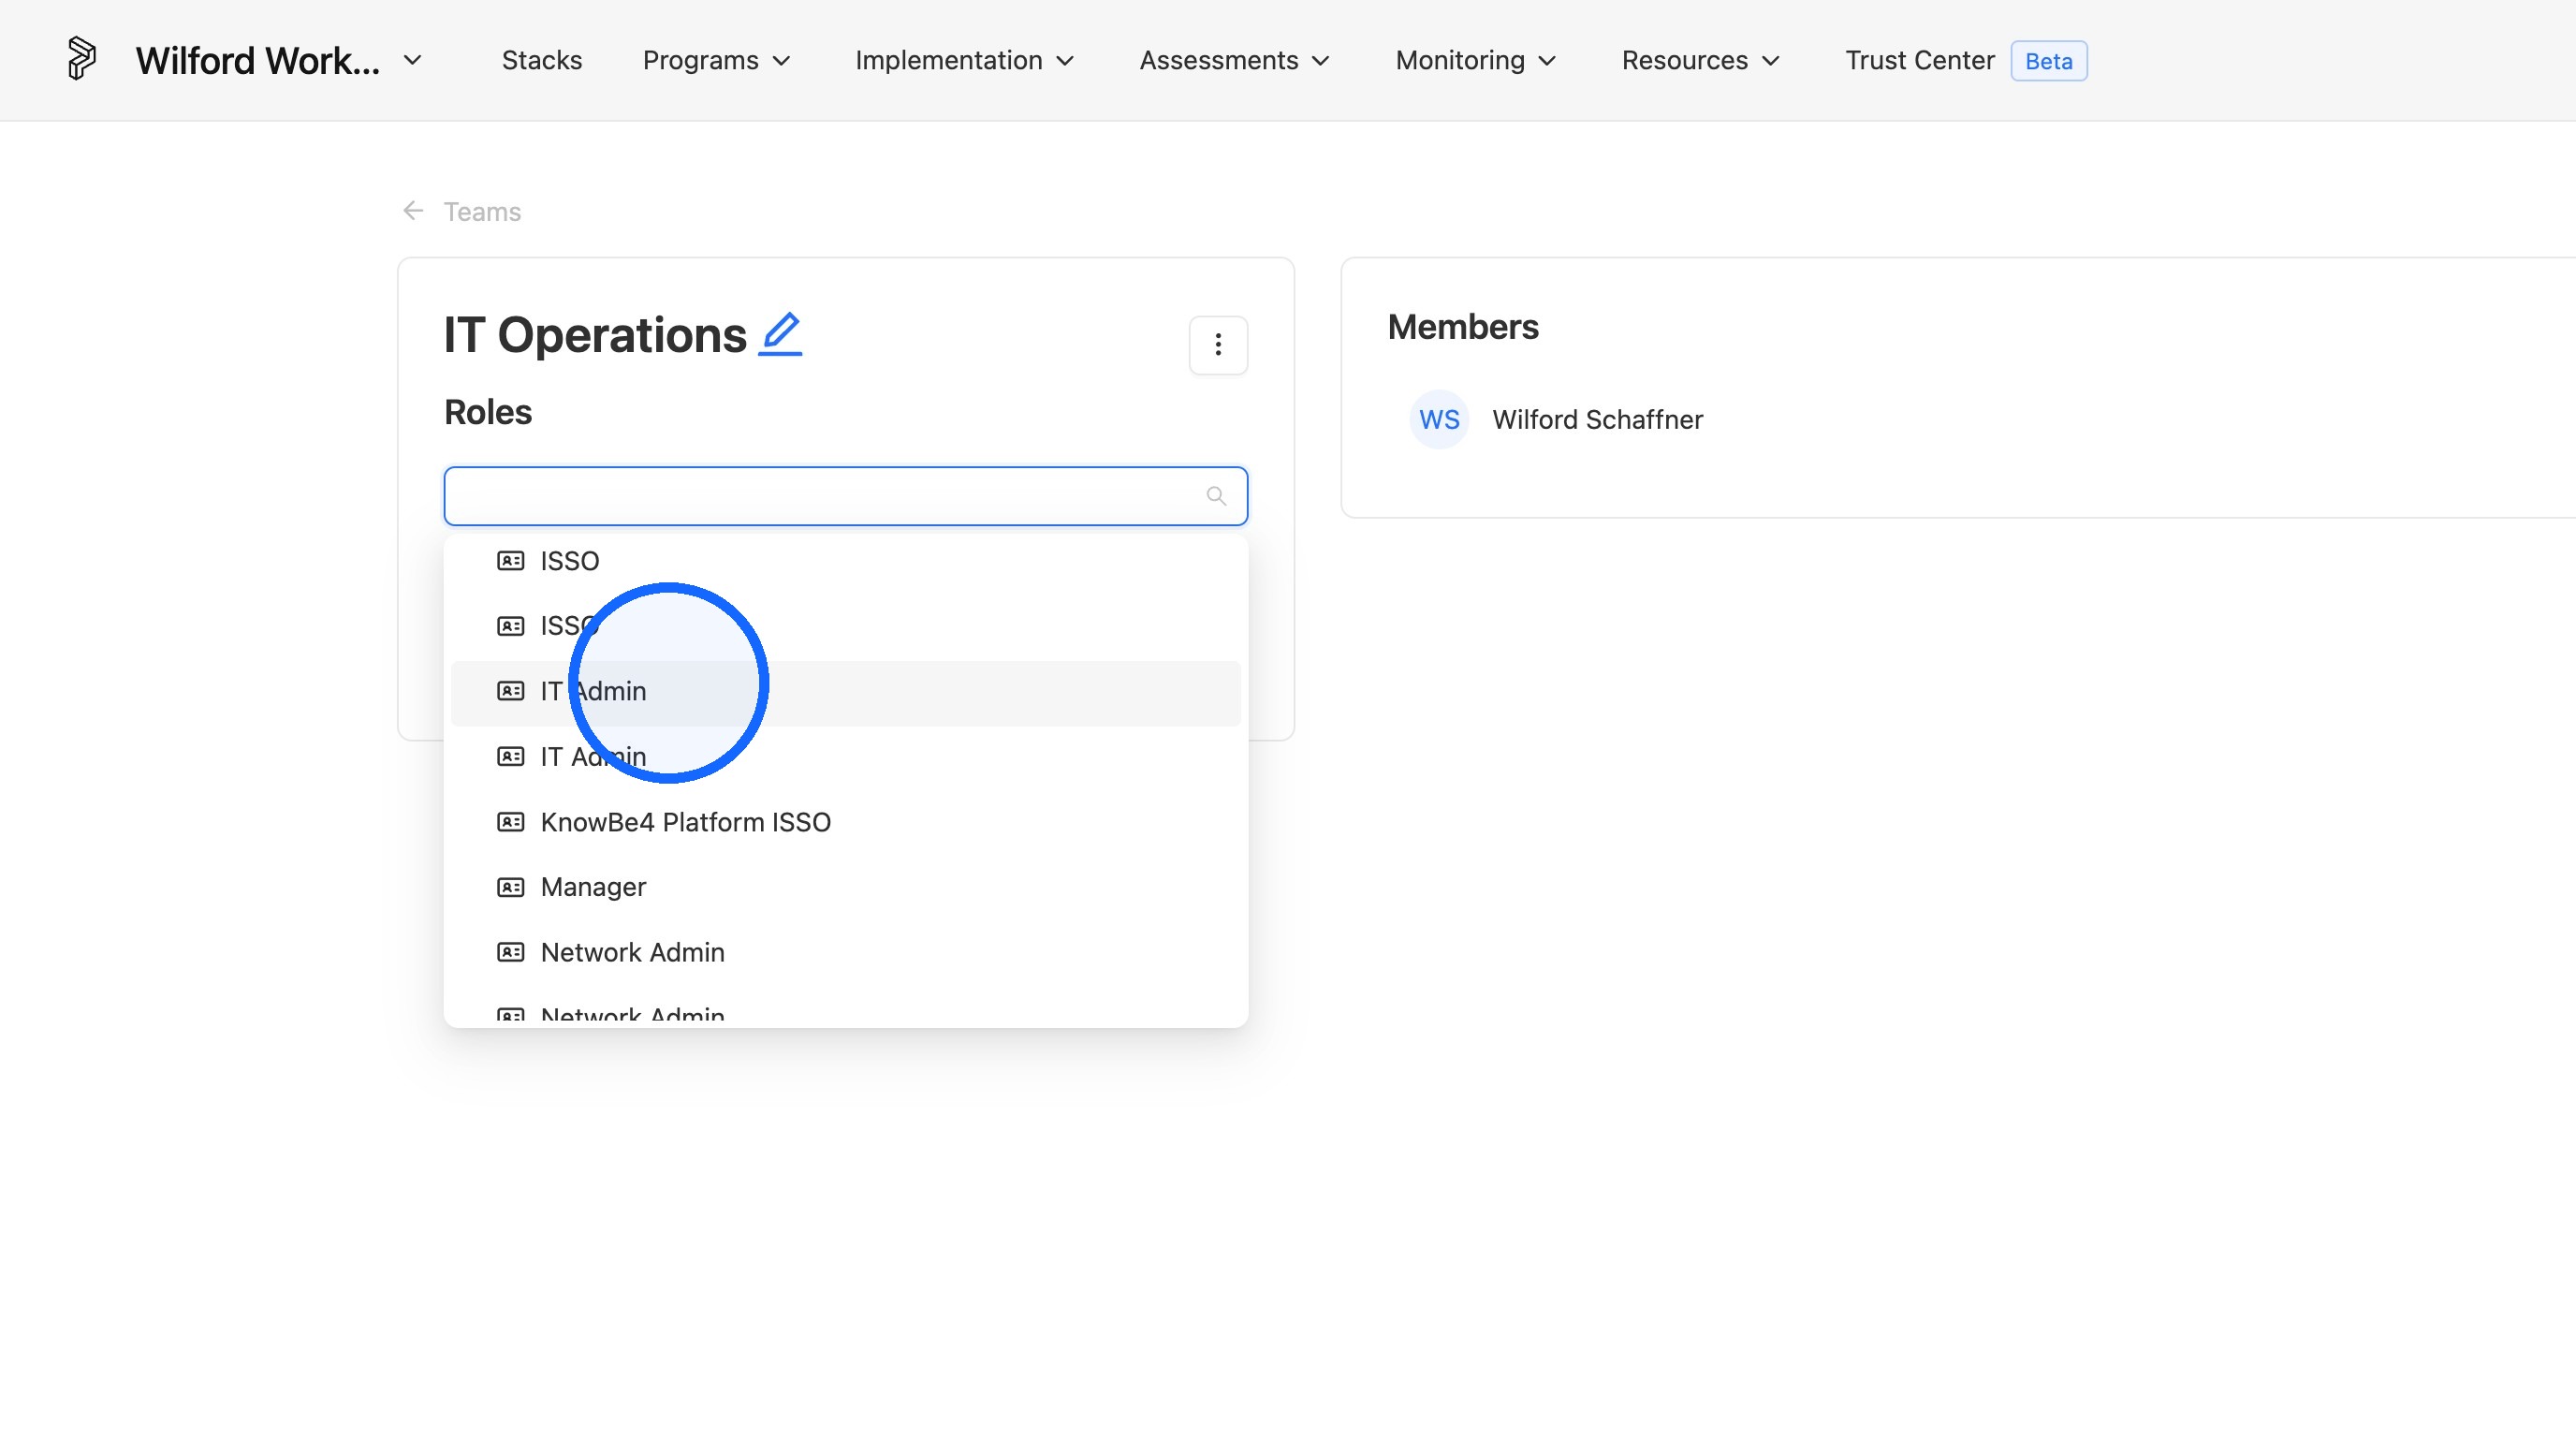Expand the Implementation menu
The image size is (2576, 1440).
[965, 60]
